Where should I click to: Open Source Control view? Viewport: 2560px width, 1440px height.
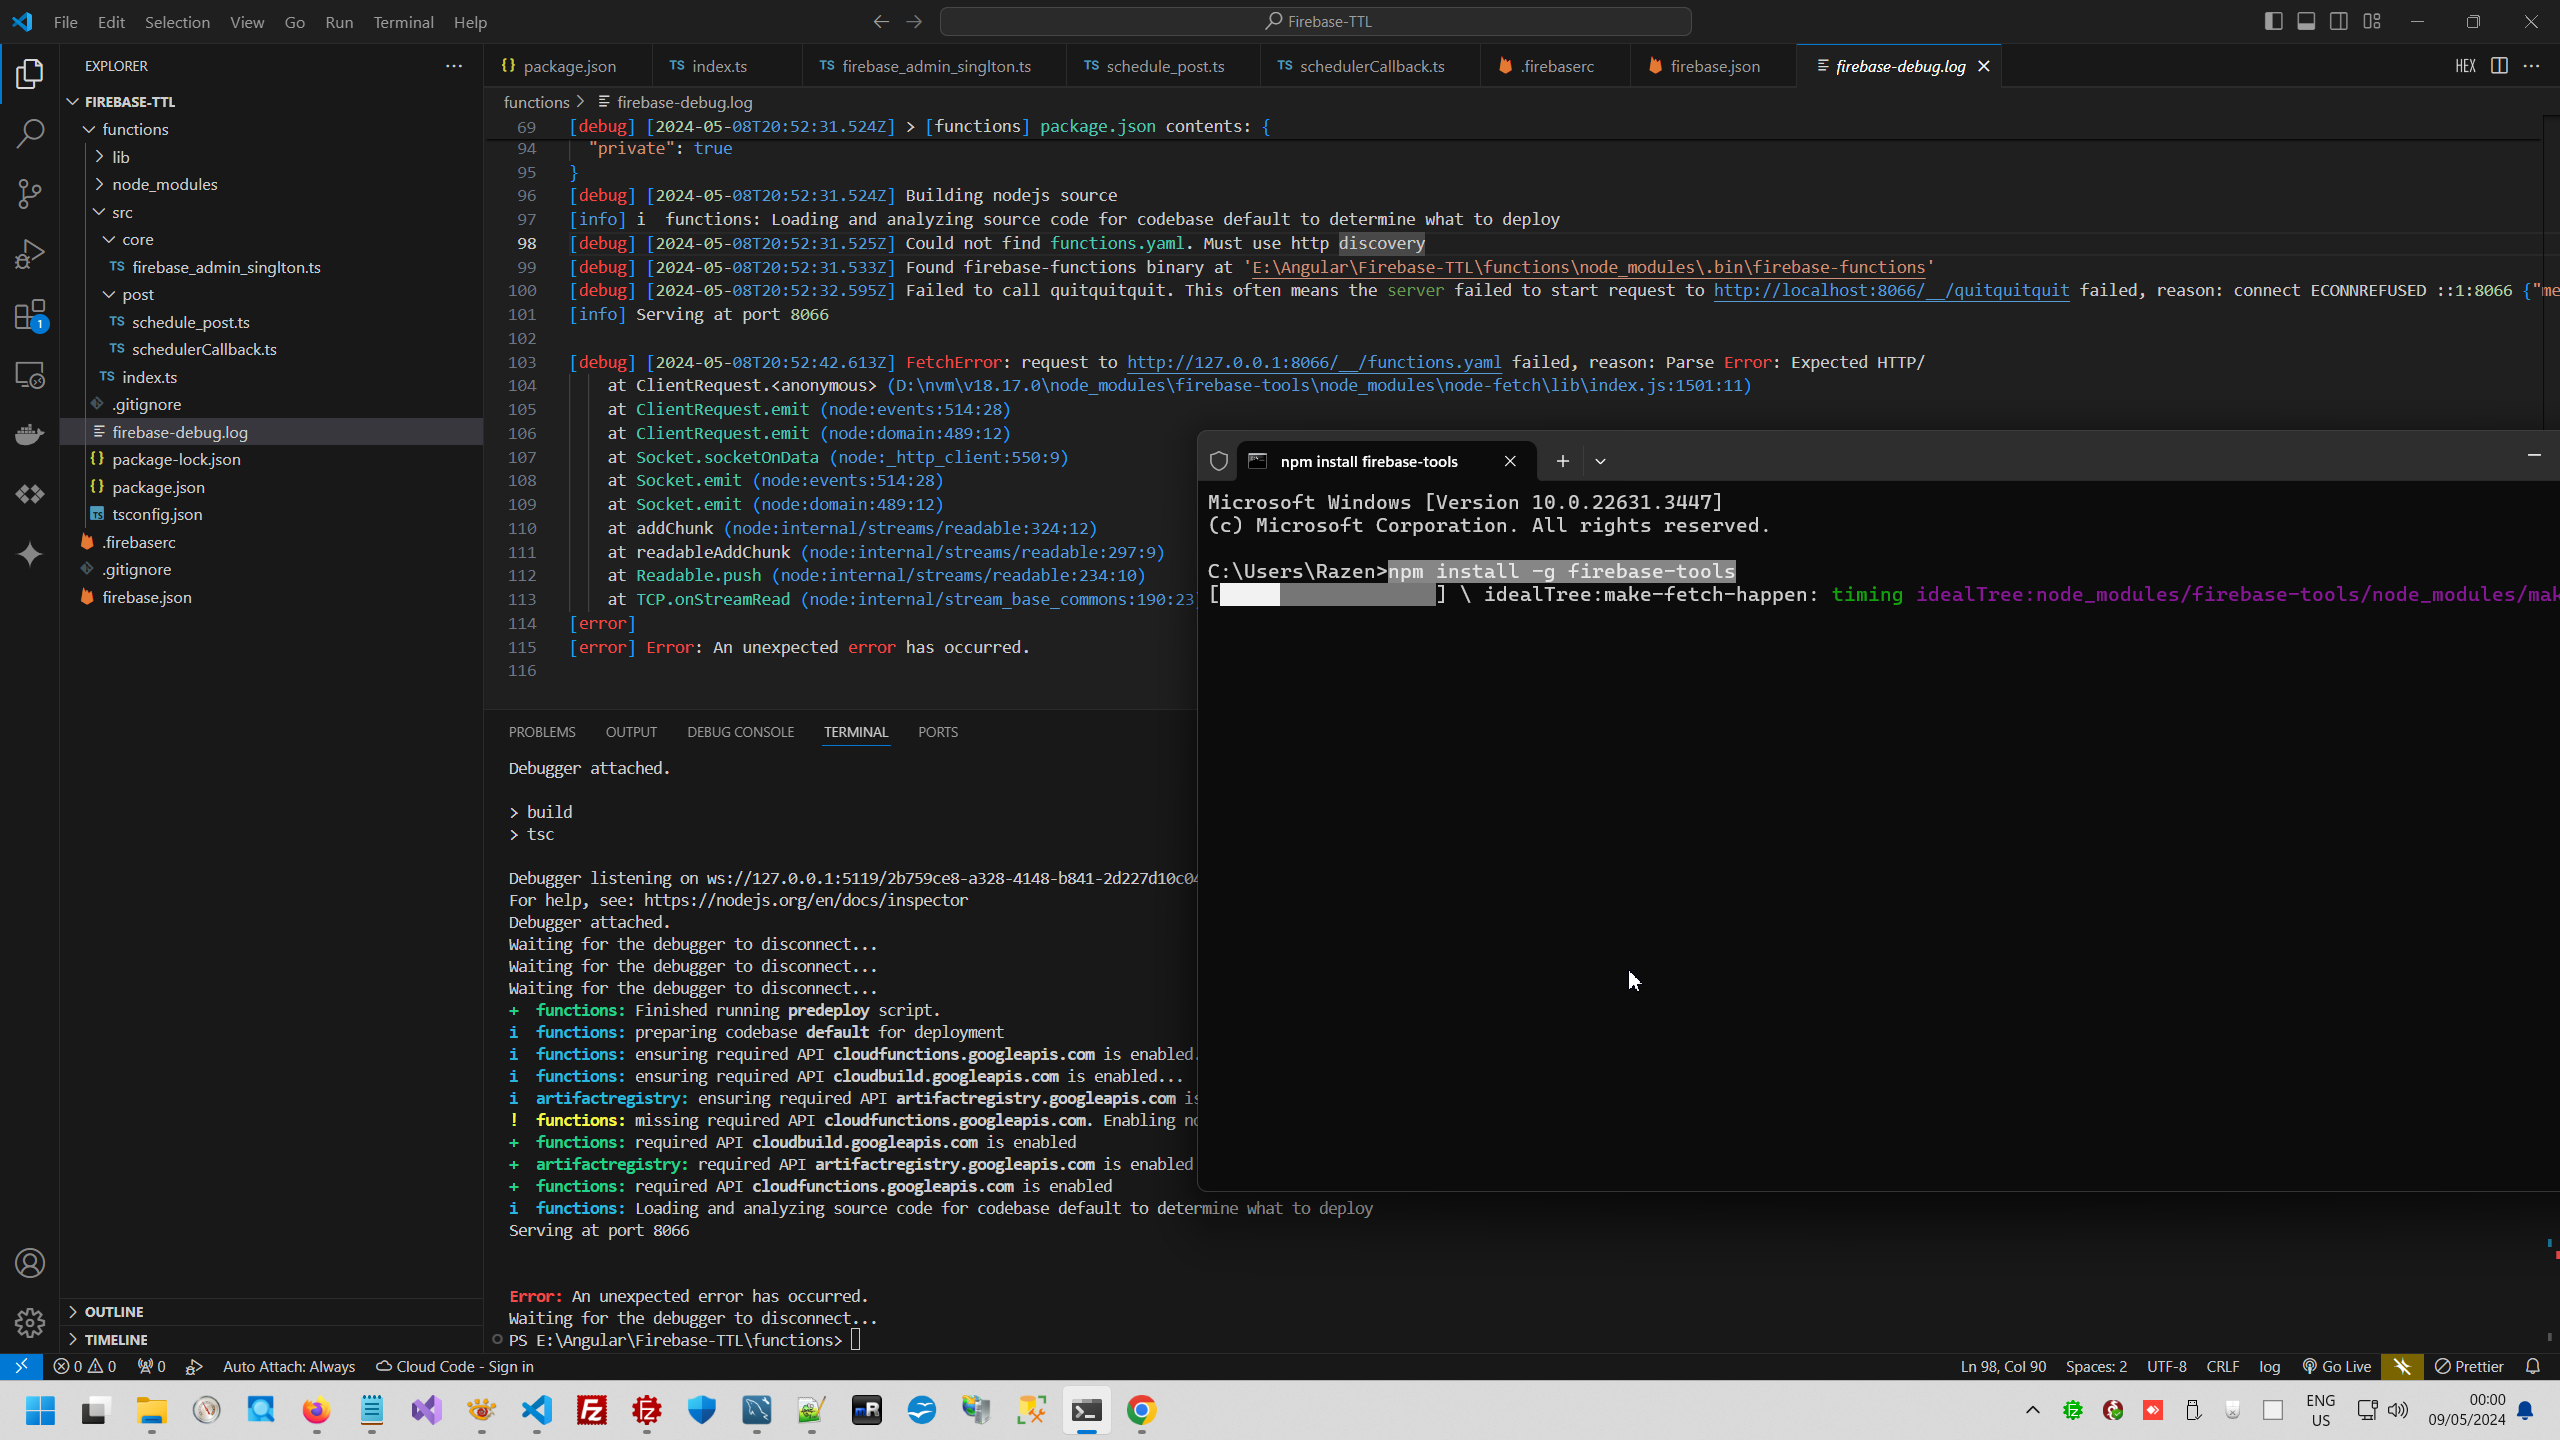(30, 193)
